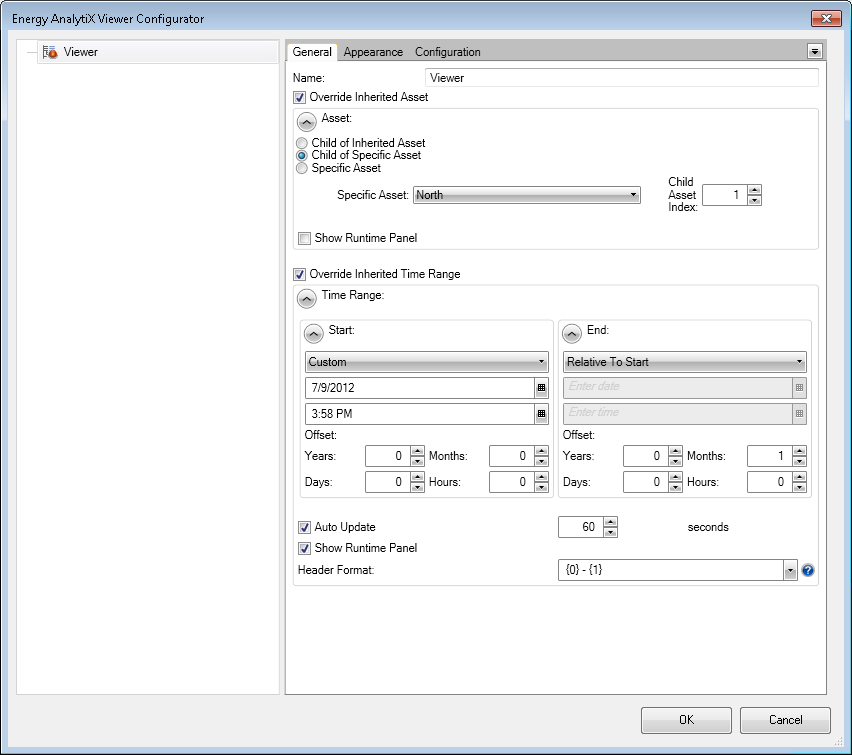This screenshot has height=755, width=852.
Task: Select the Viewer item in the tree
Action: click(x=158, y=52)
